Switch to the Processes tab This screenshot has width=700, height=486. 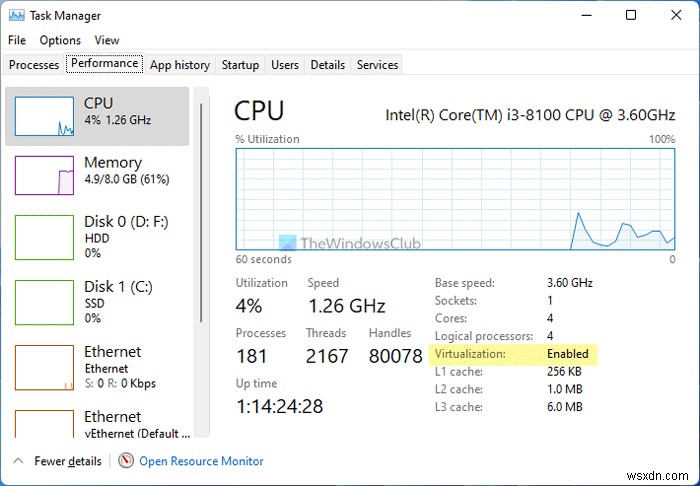[x=34, y=65]
